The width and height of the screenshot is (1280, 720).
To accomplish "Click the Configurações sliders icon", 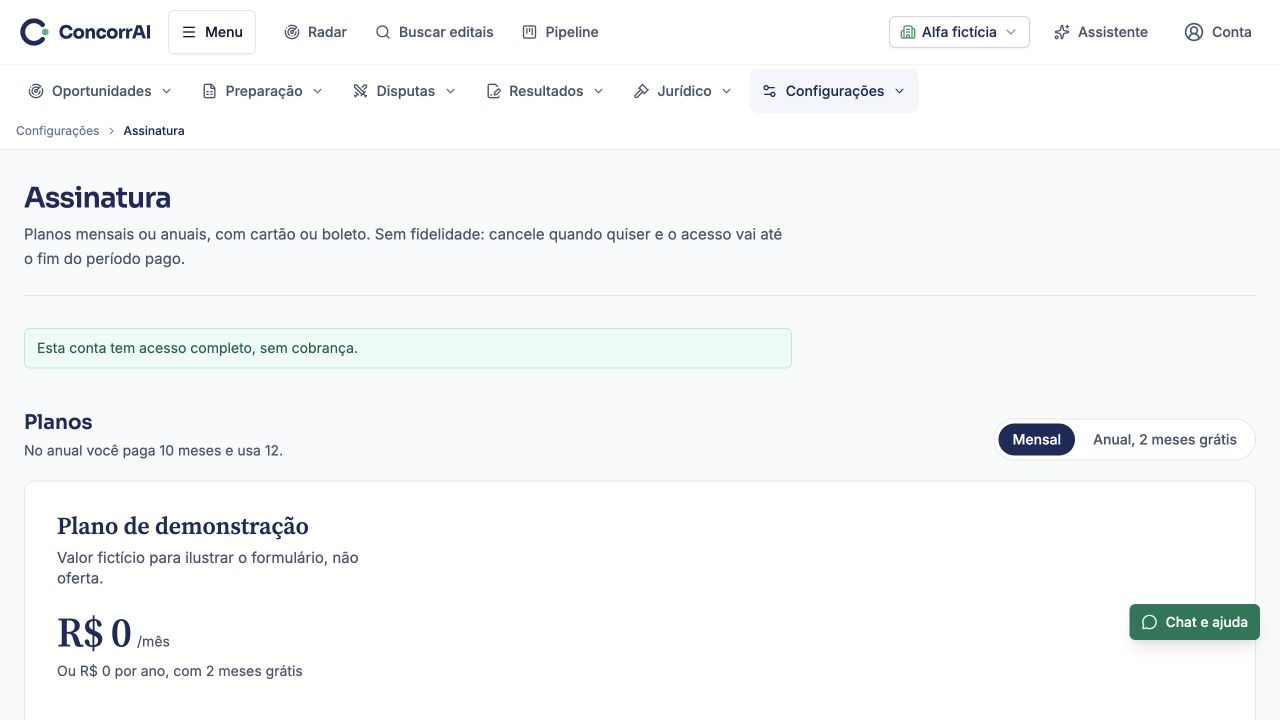I will coord(769,91).
